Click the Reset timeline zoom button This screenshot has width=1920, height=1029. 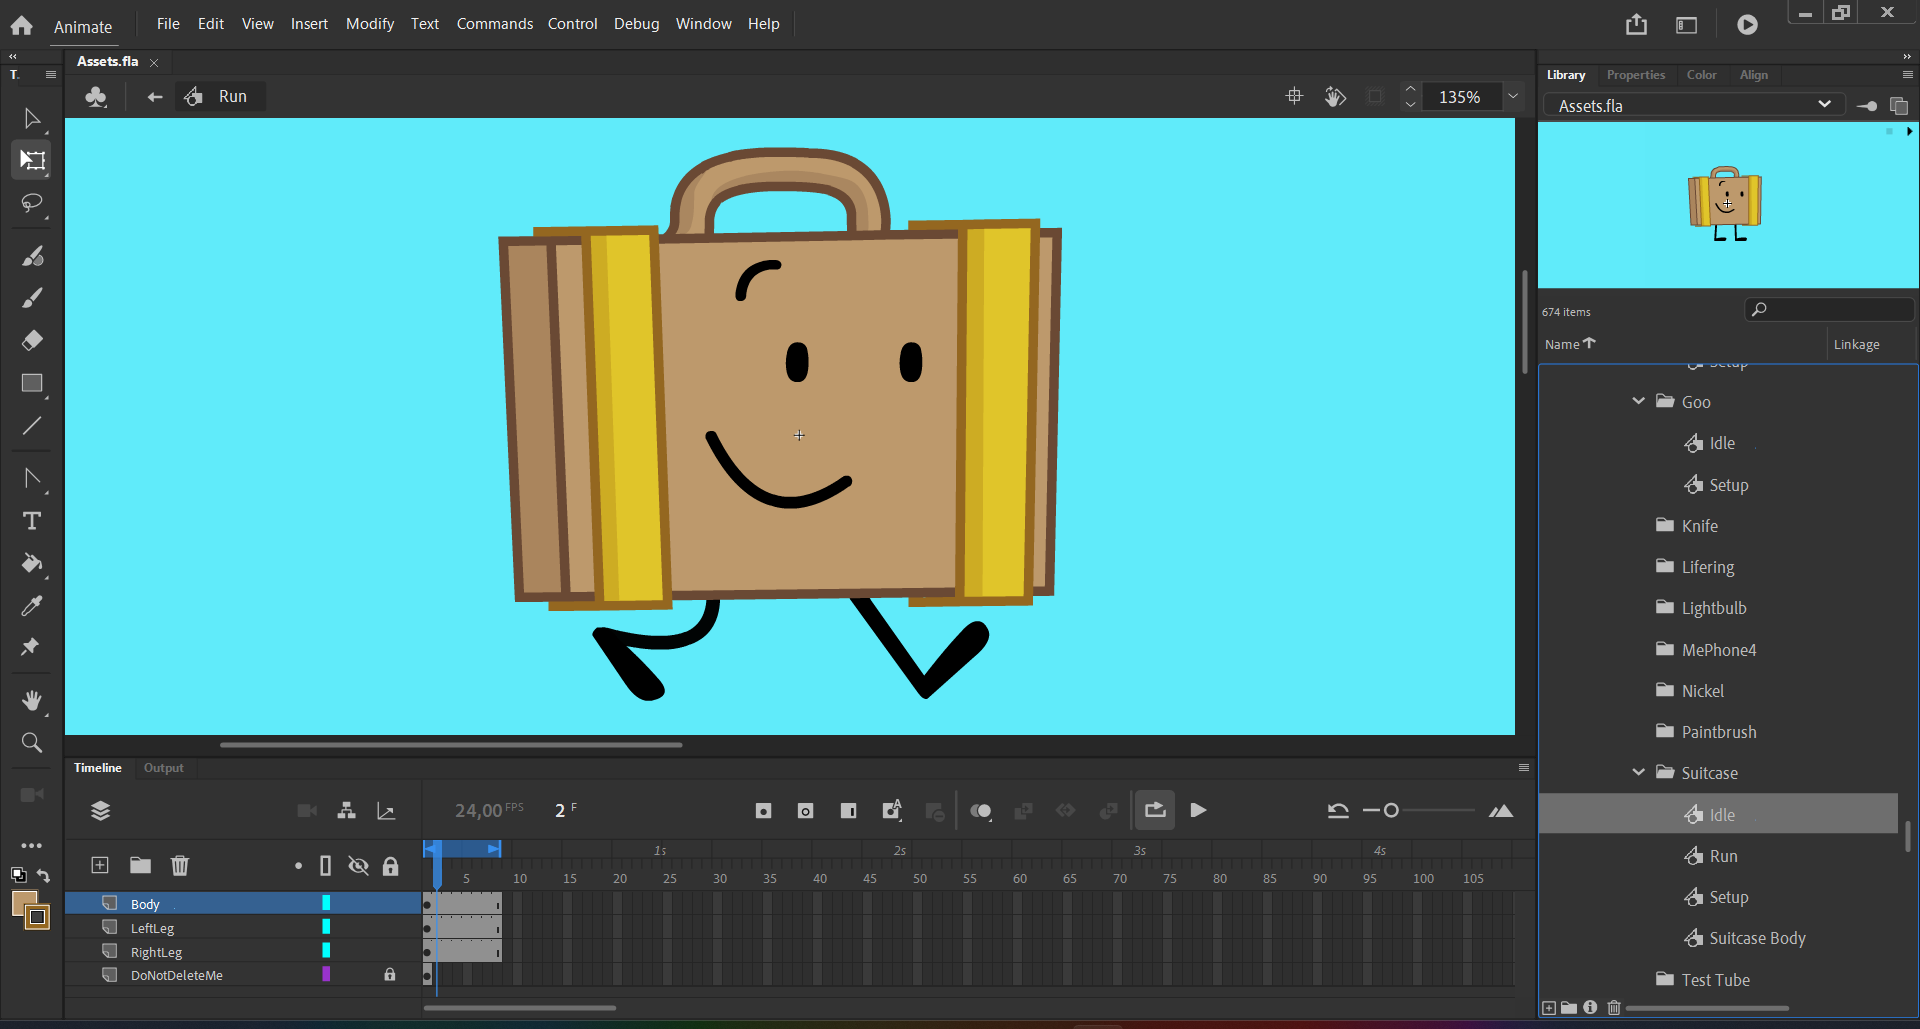[x=1338, y=811]
